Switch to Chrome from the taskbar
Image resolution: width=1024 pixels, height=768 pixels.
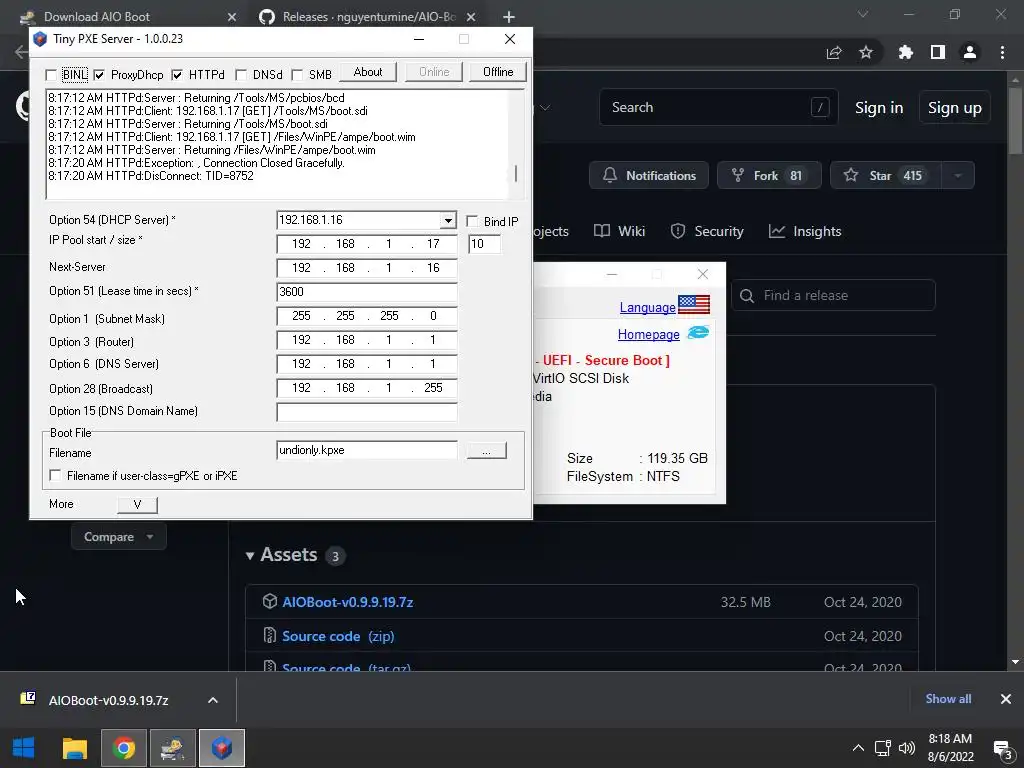123,748
